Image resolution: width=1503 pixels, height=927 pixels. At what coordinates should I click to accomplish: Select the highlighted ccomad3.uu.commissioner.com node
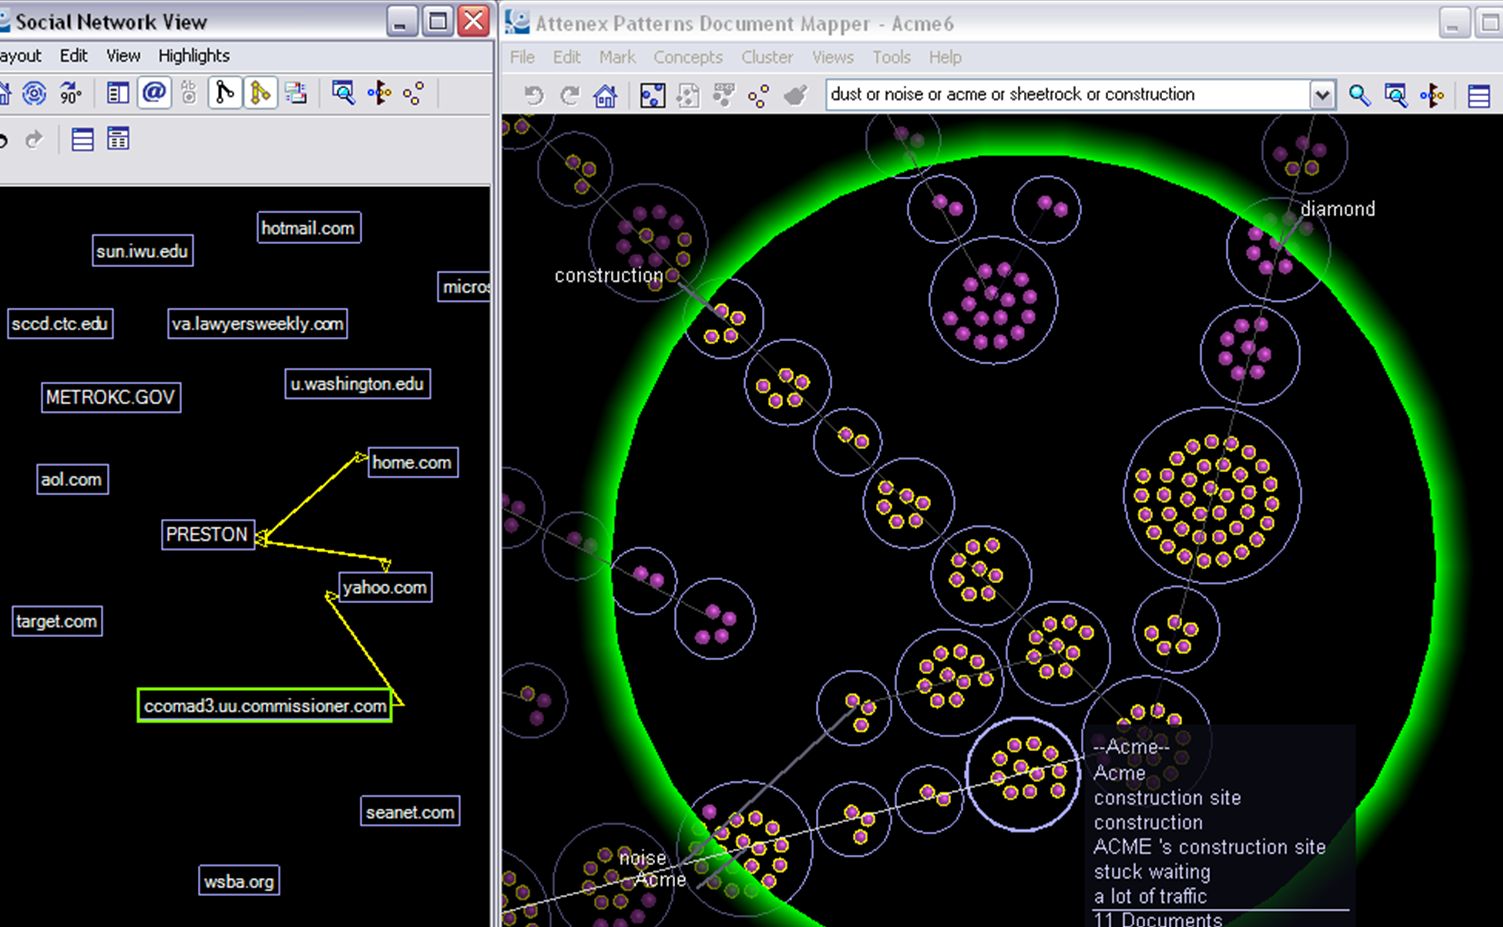[265, 706]
